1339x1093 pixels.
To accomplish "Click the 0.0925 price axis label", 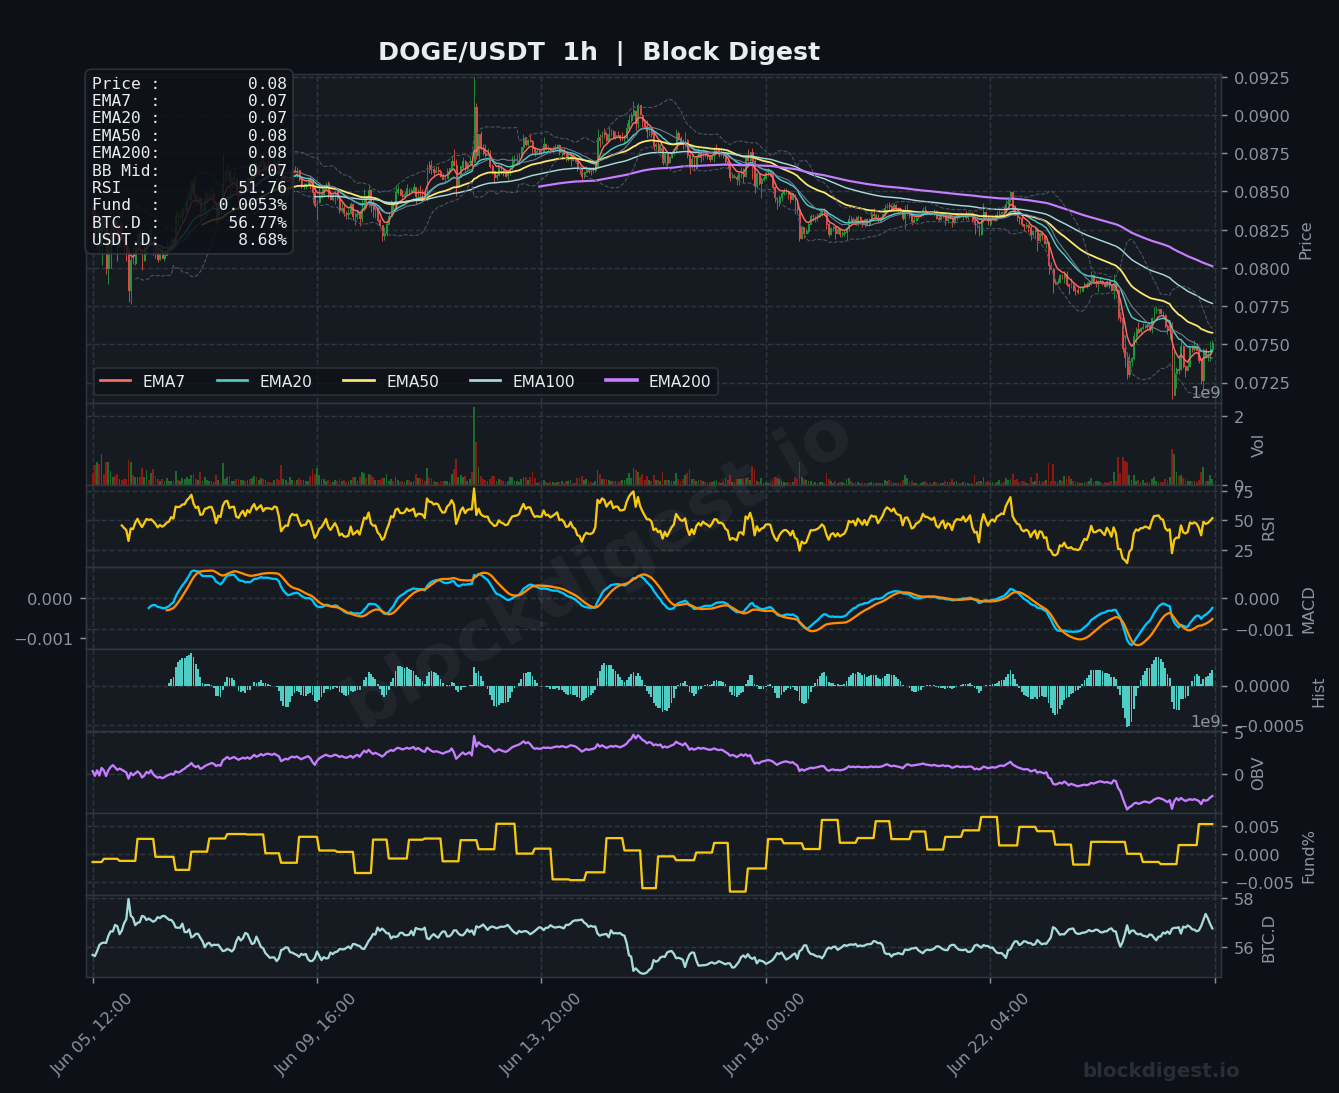I will [1261, 78].
